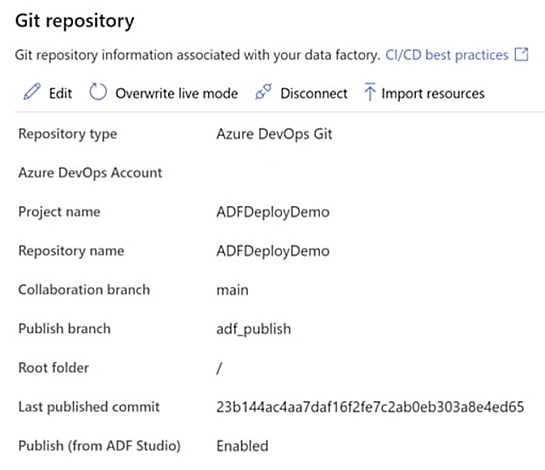Click the Disconnect plug icon
The width and height of the screenshot is (545, 470).
263,92
